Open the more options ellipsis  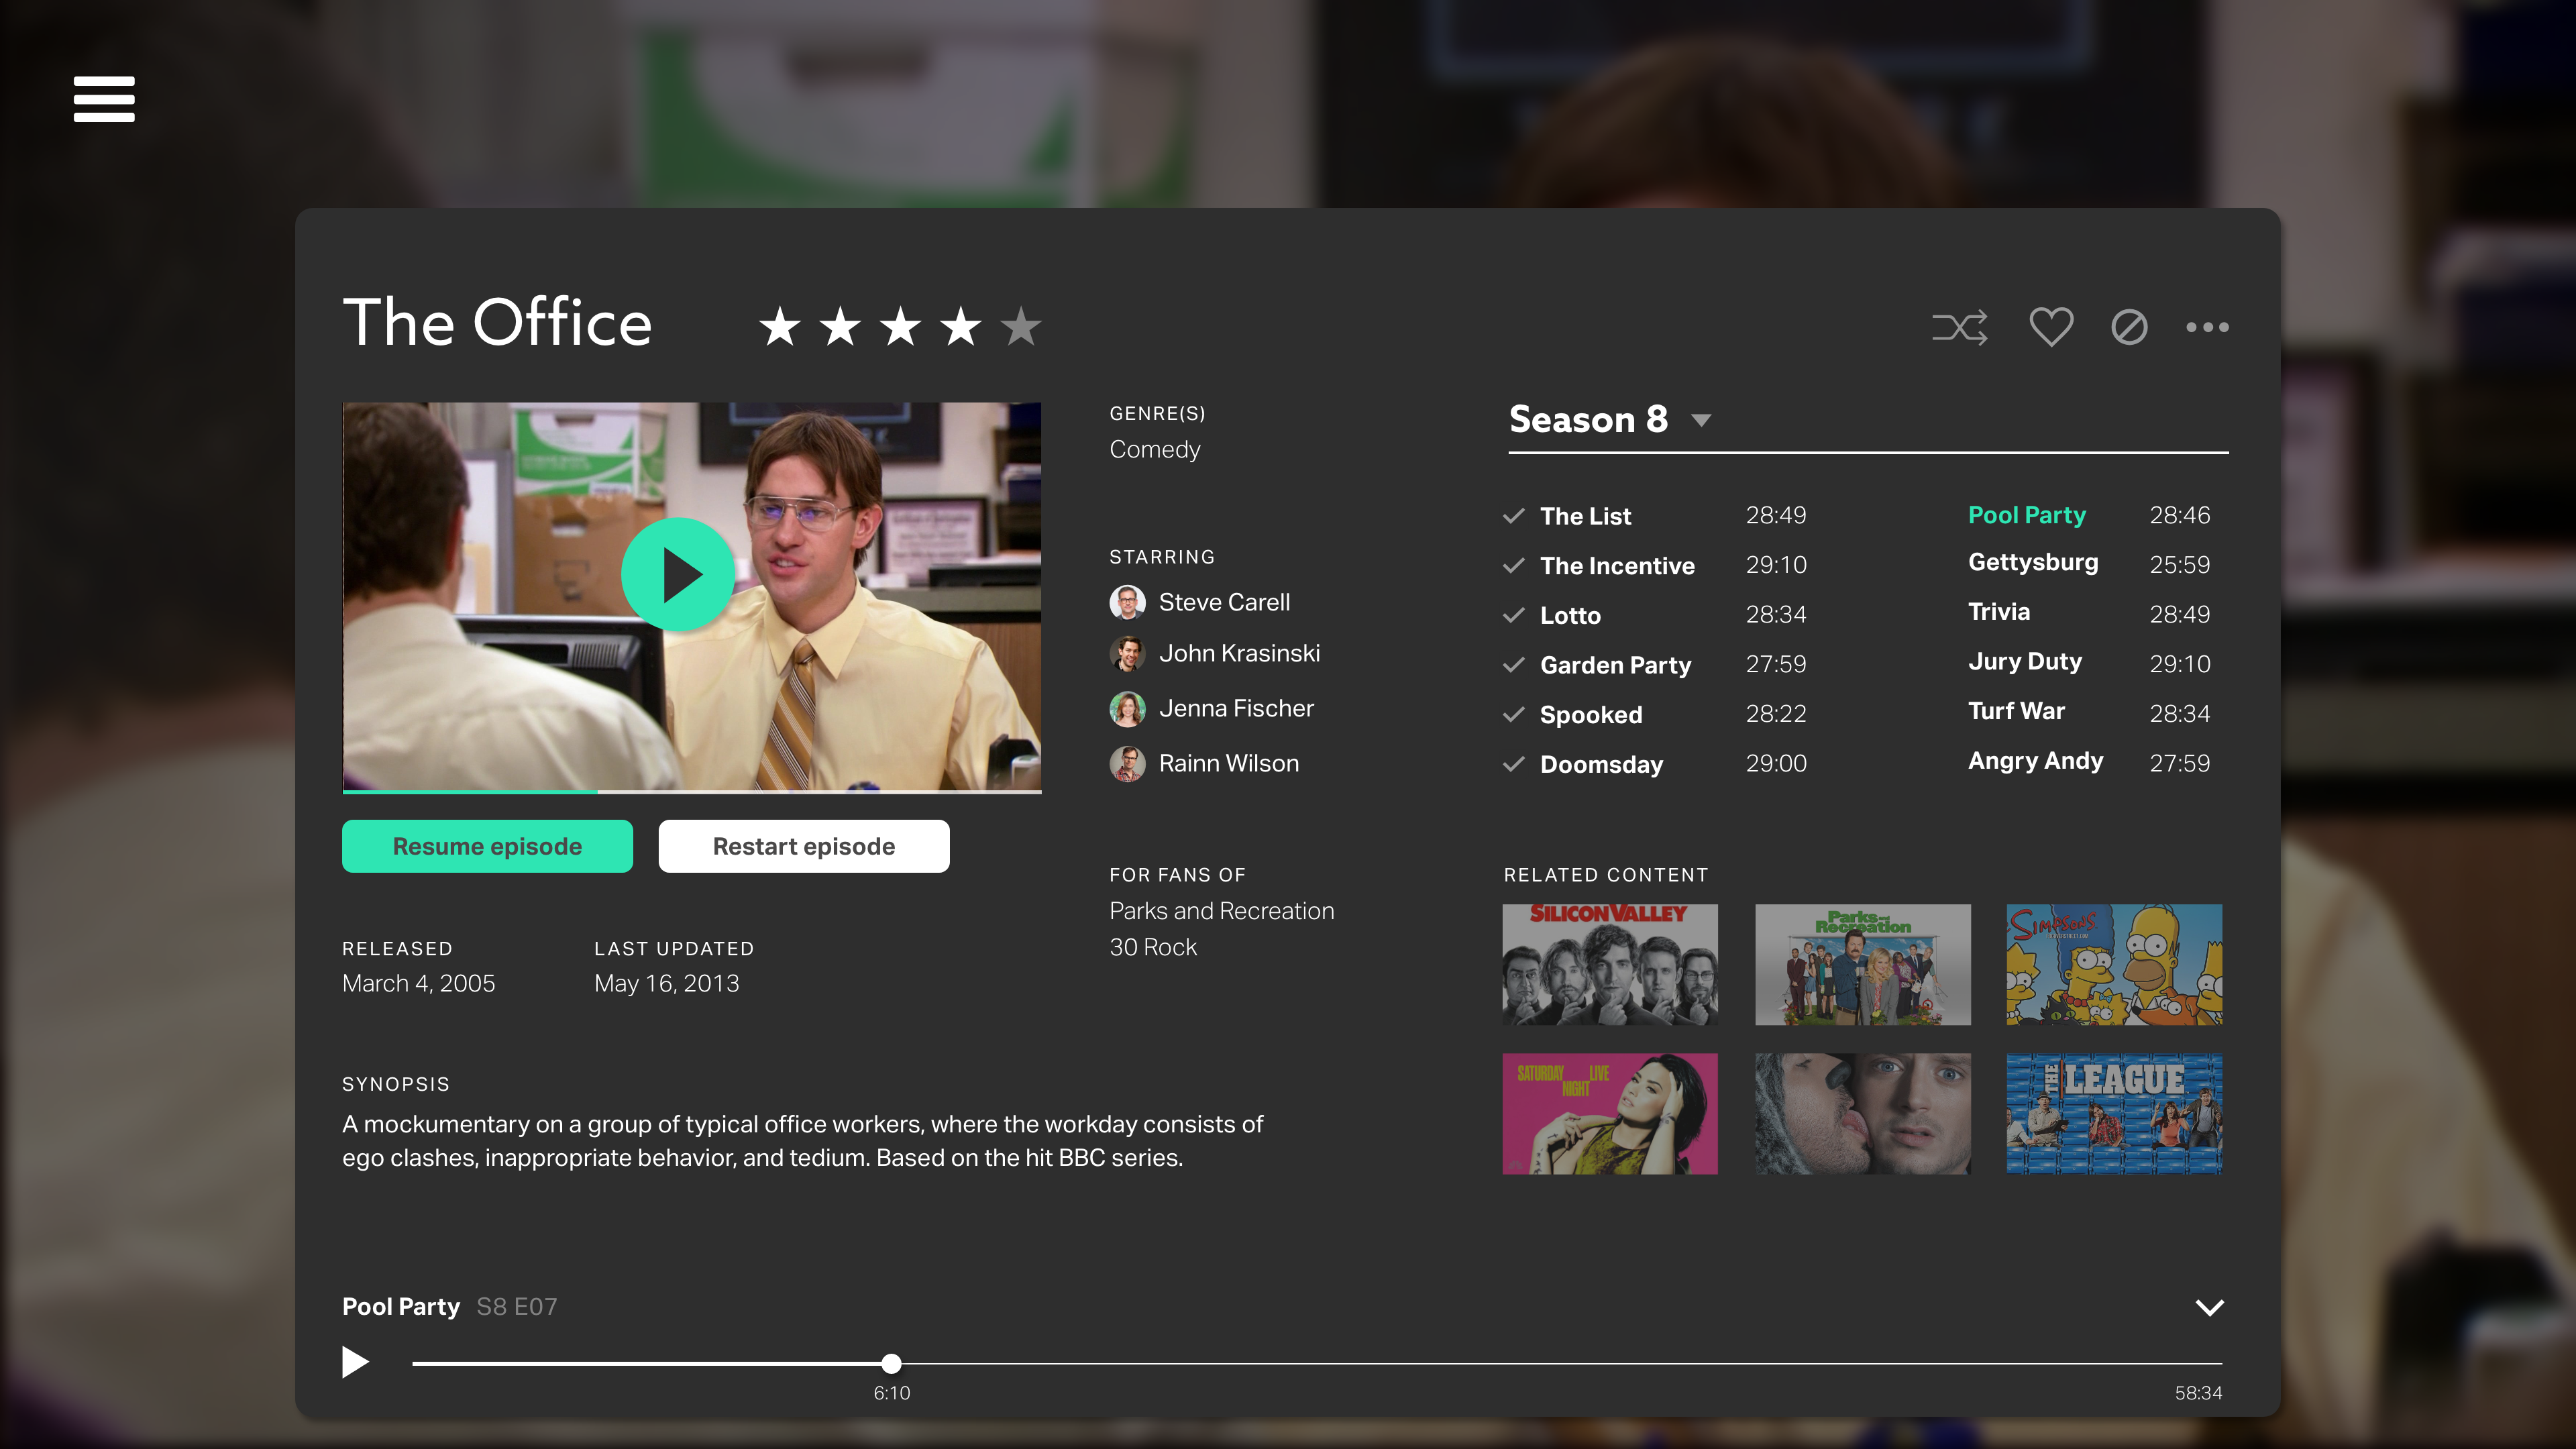click(x=2207, y=327)
